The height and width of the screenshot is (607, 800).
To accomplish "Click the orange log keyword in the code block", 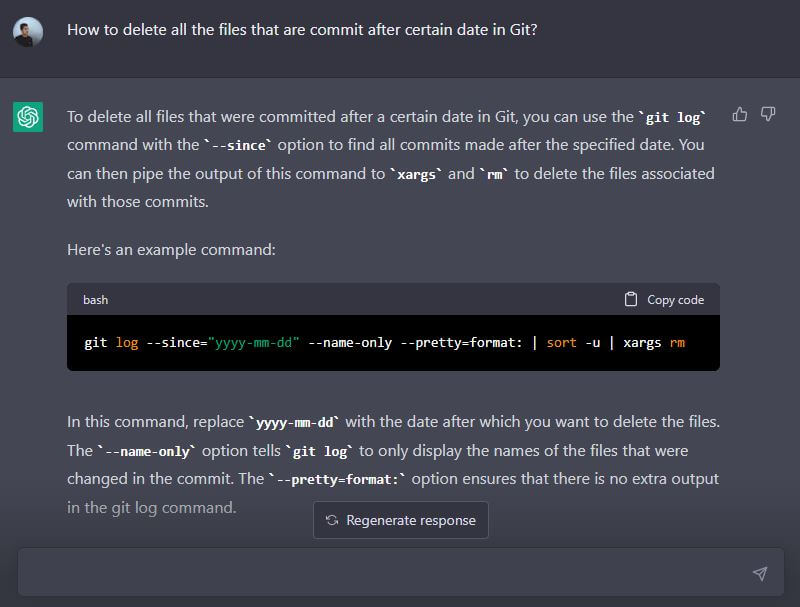I will 127,342.
